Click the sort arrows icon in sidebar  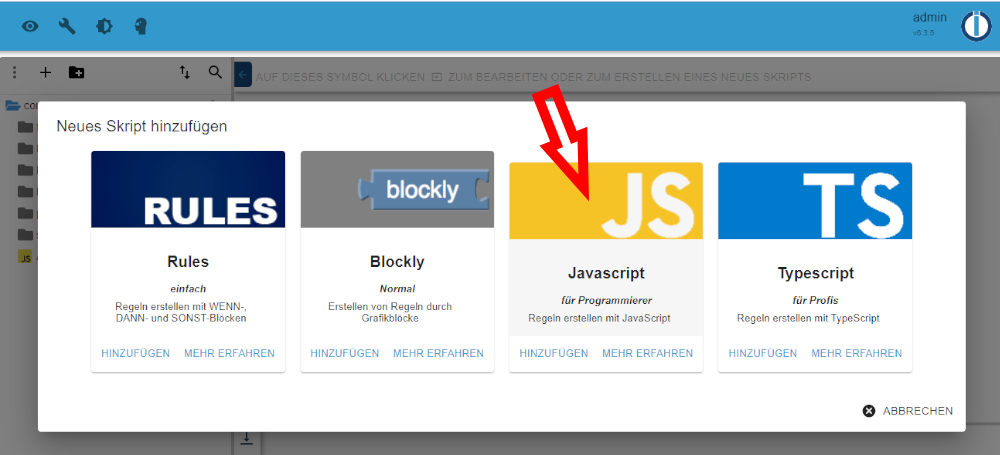click(184, 72)
